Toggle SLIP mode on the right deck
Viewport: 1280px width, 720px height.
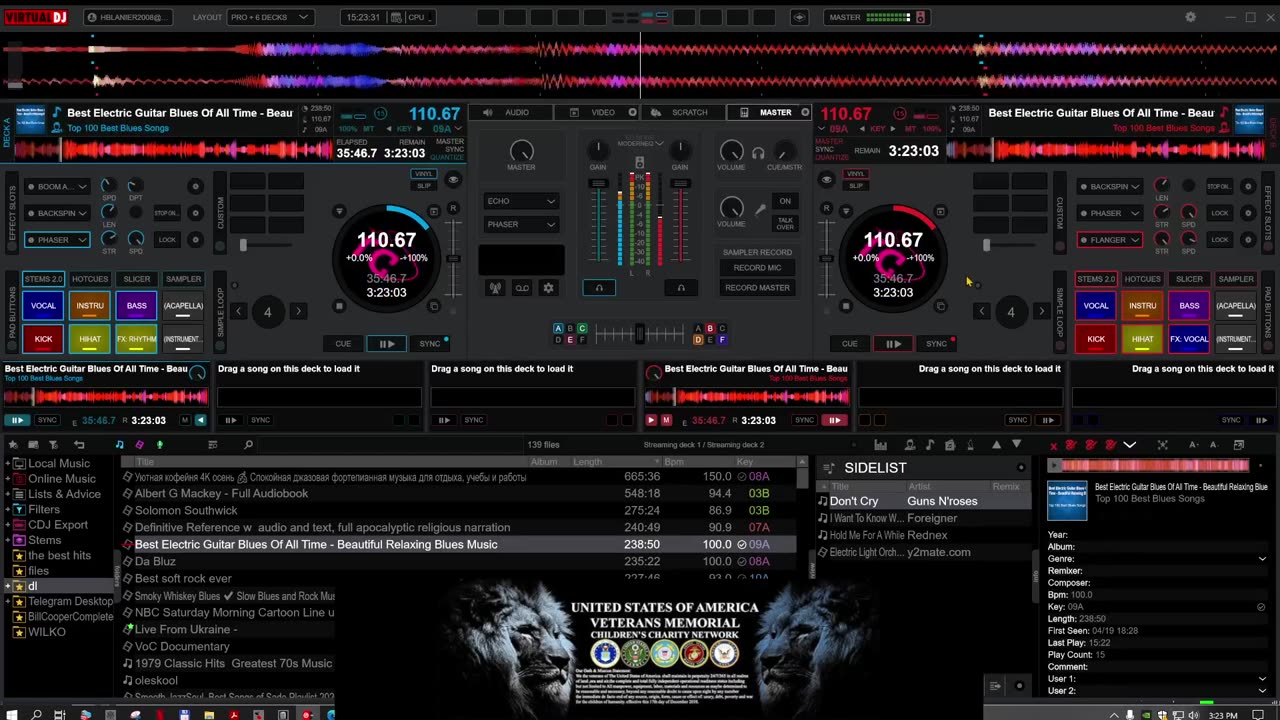click(x=856, y=185)
